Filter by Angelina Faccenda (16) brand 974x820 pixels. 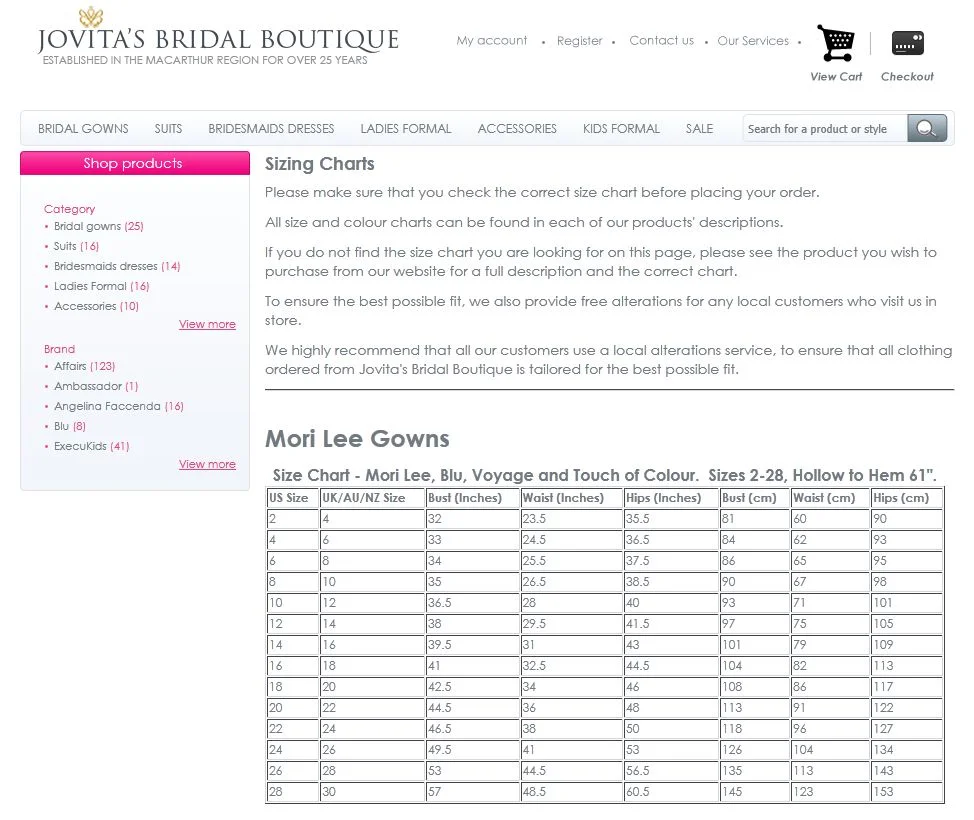(119, 406)
